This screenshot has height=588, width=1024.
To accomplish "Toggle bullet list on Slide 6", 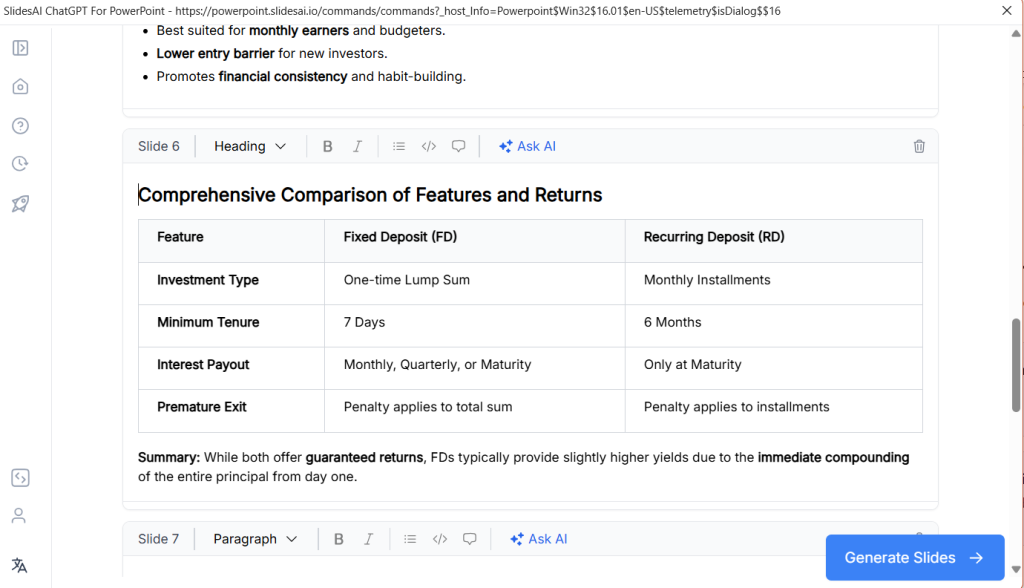I will tap(399, 146).
